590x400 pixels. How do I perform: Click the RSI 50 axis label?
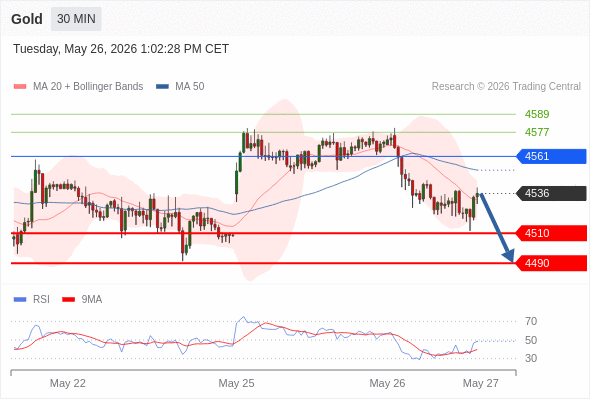(531, 340)
